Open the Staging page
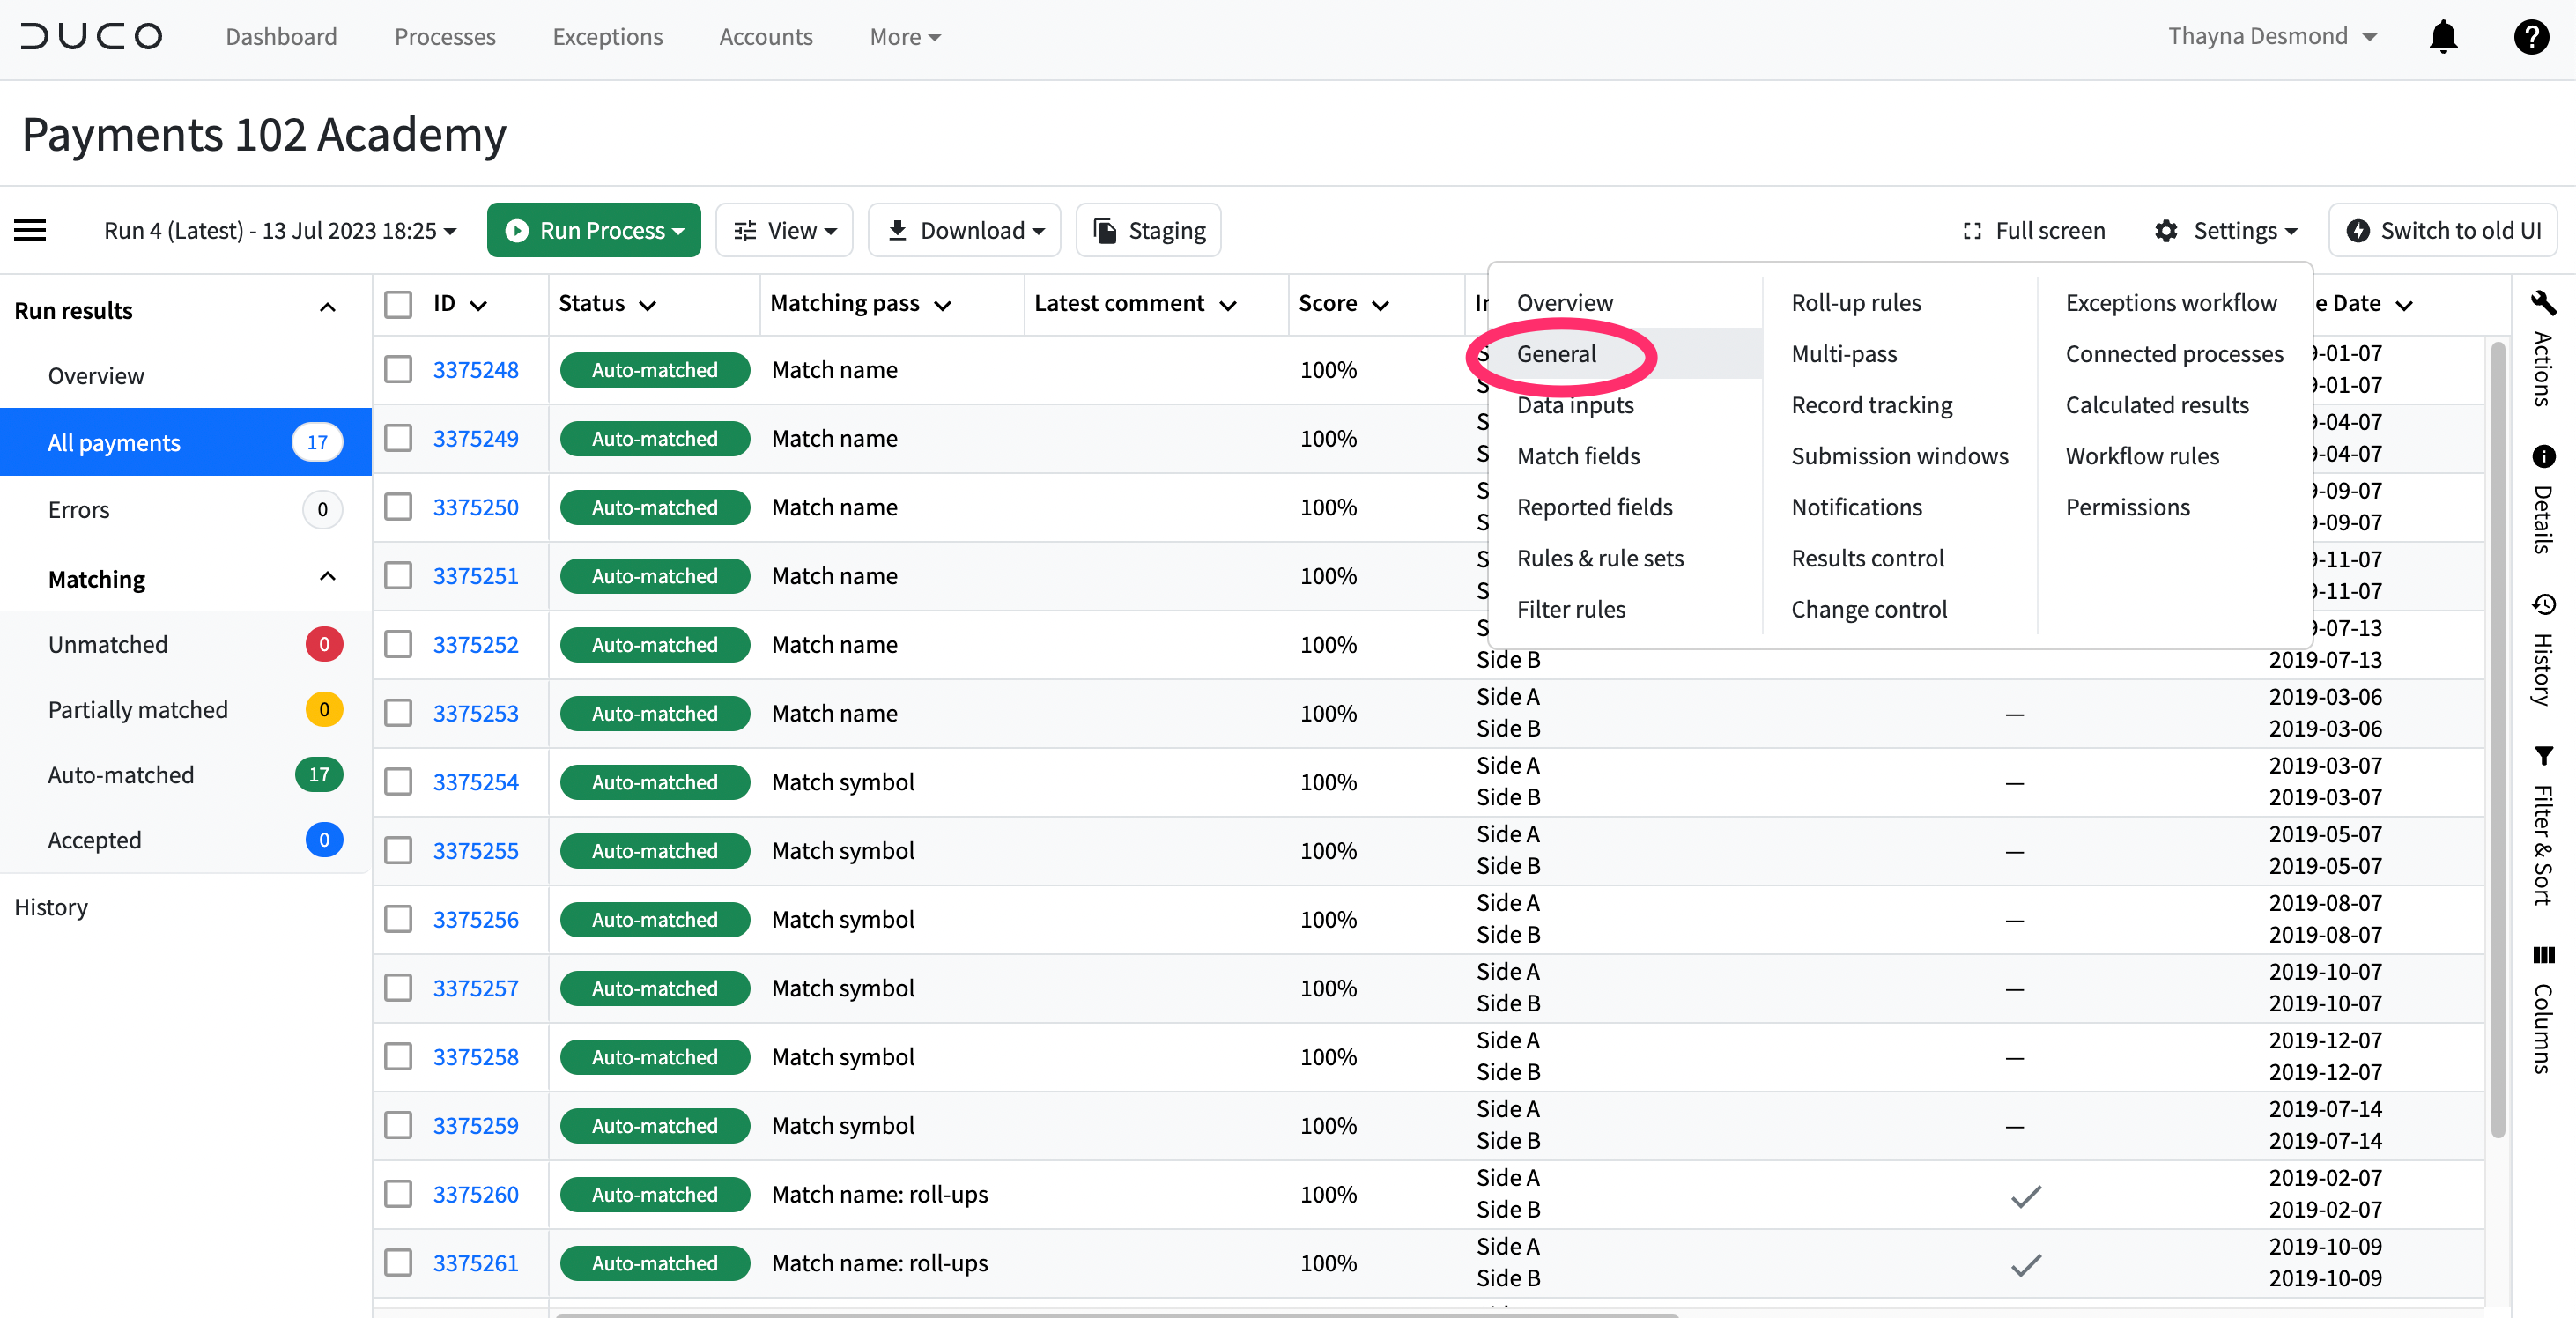Image resolution: width=2576 pixels, height=1318 pixels. [x=1148, y=231]
